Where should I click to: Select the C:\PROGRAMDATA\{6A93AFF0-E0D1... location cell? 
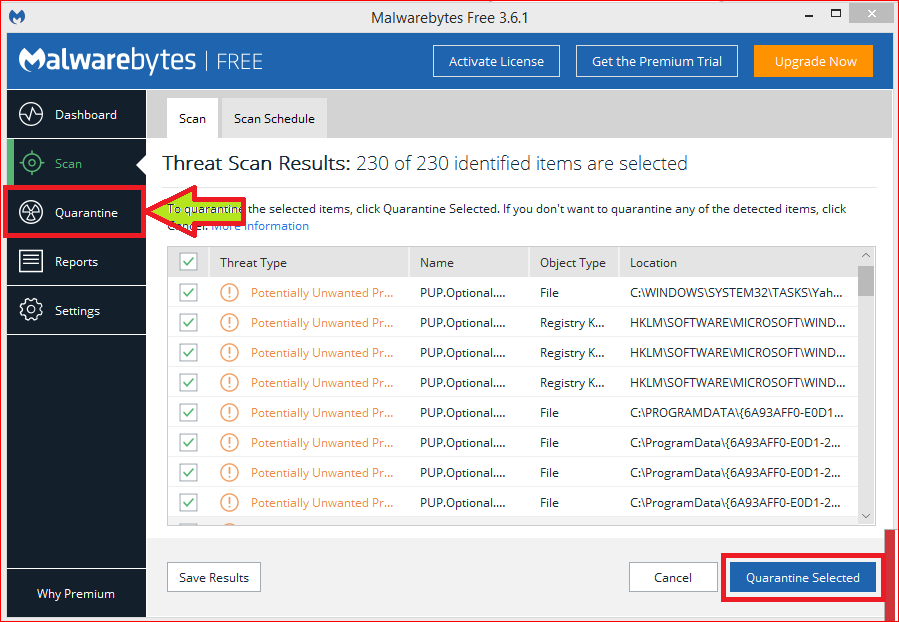click(736, 412)
